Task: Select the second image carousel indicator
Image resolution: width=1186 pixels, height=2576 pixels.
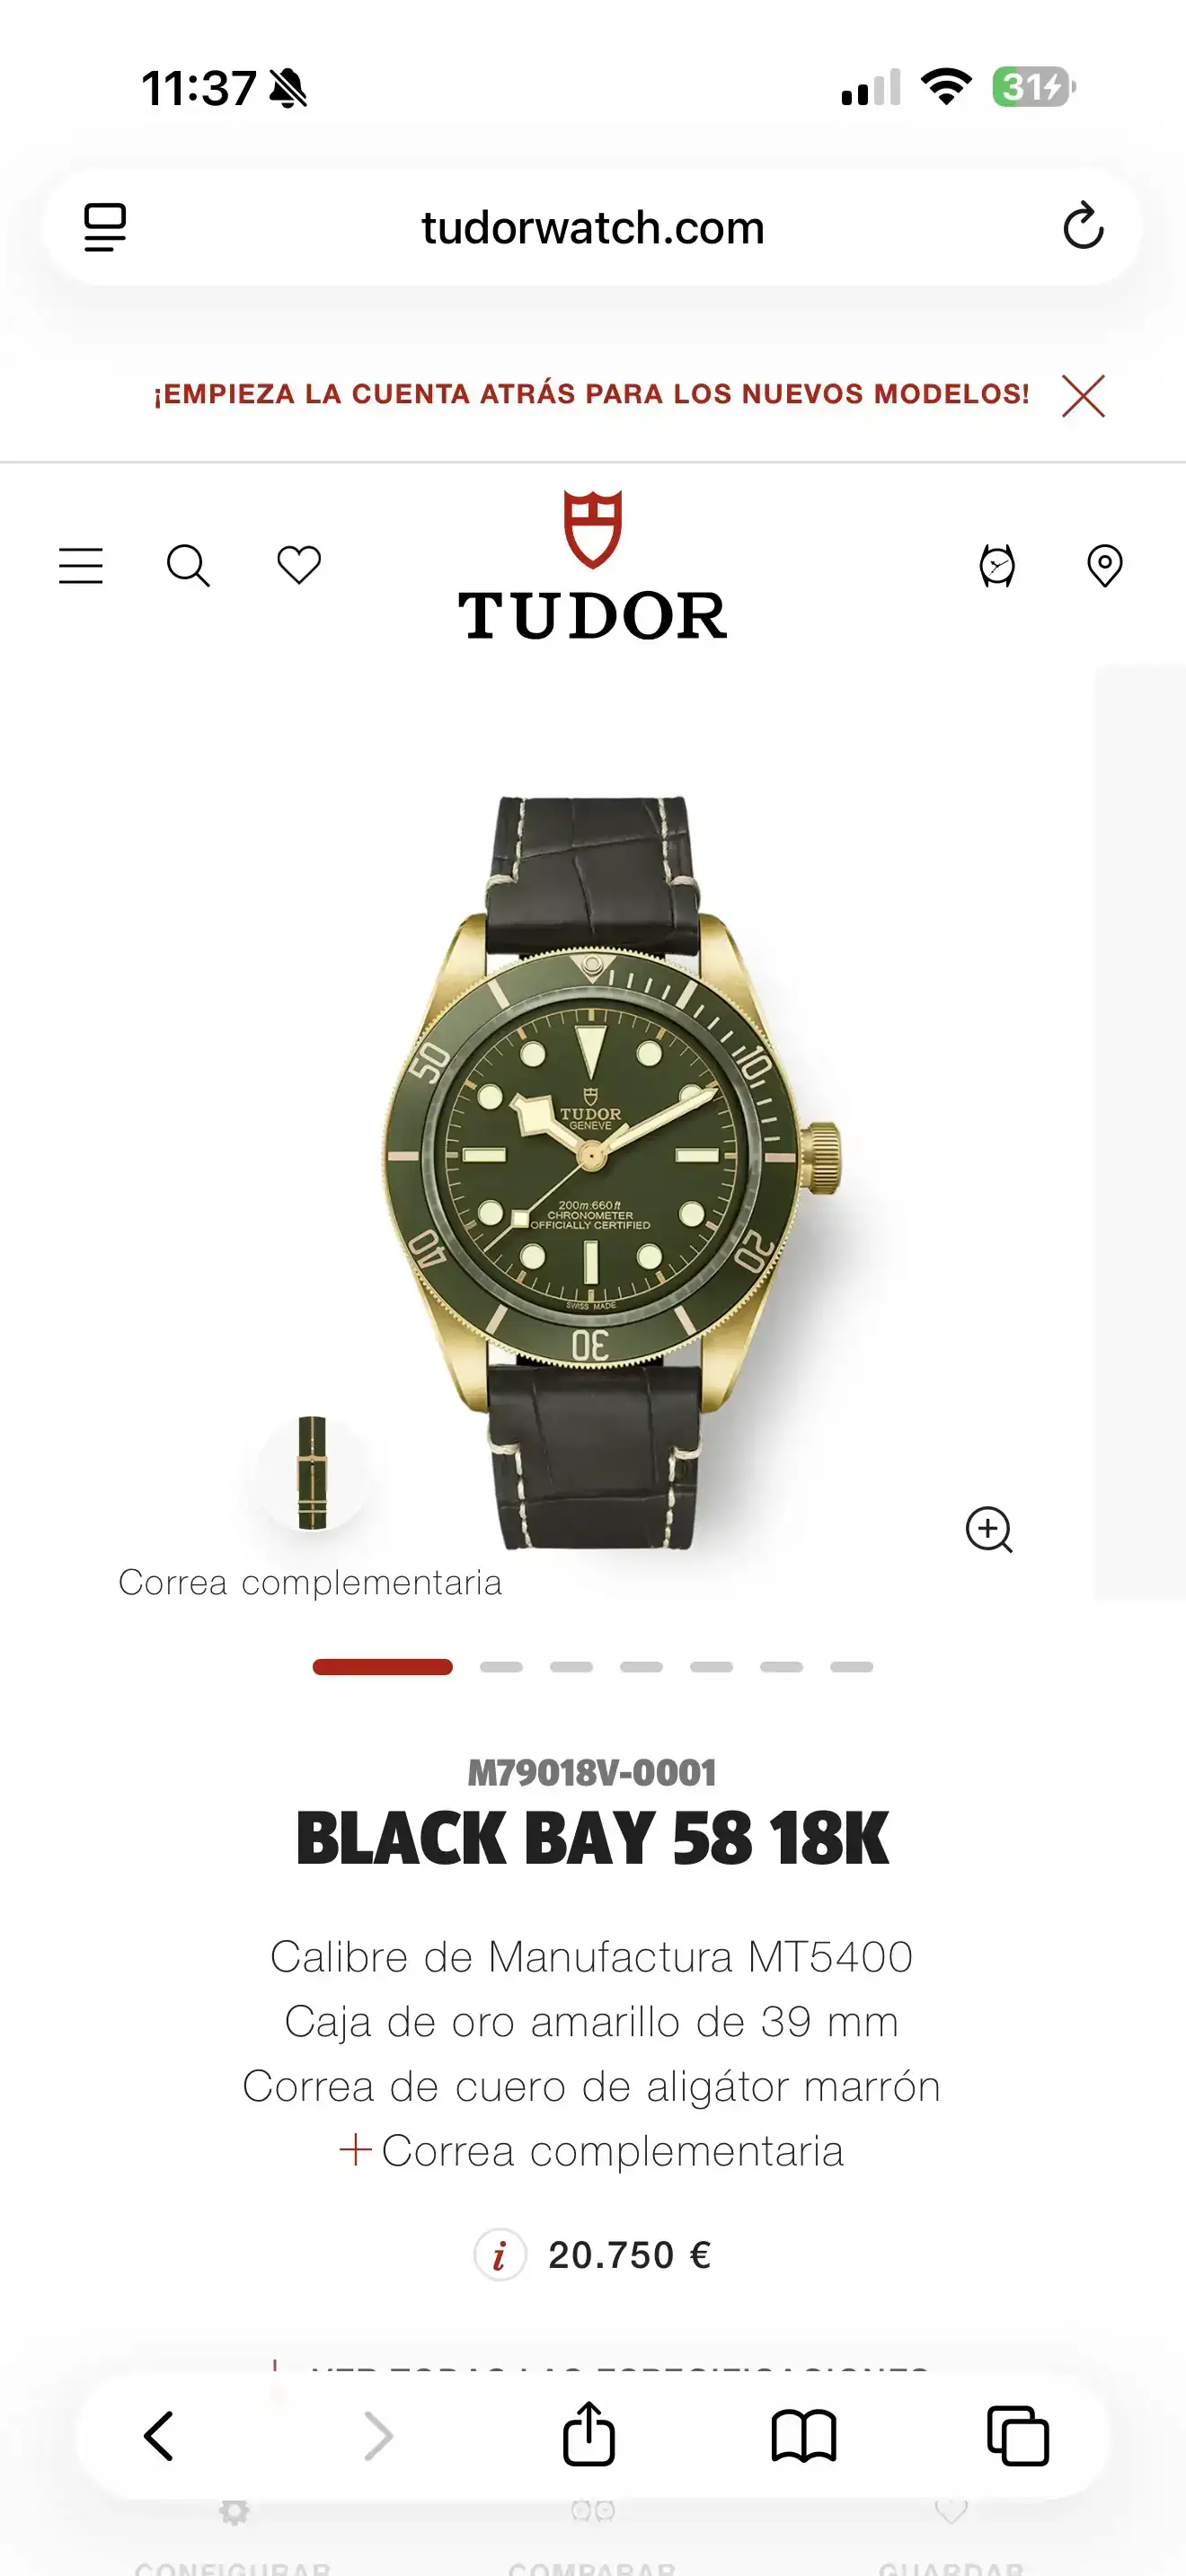Action: 501,1667
